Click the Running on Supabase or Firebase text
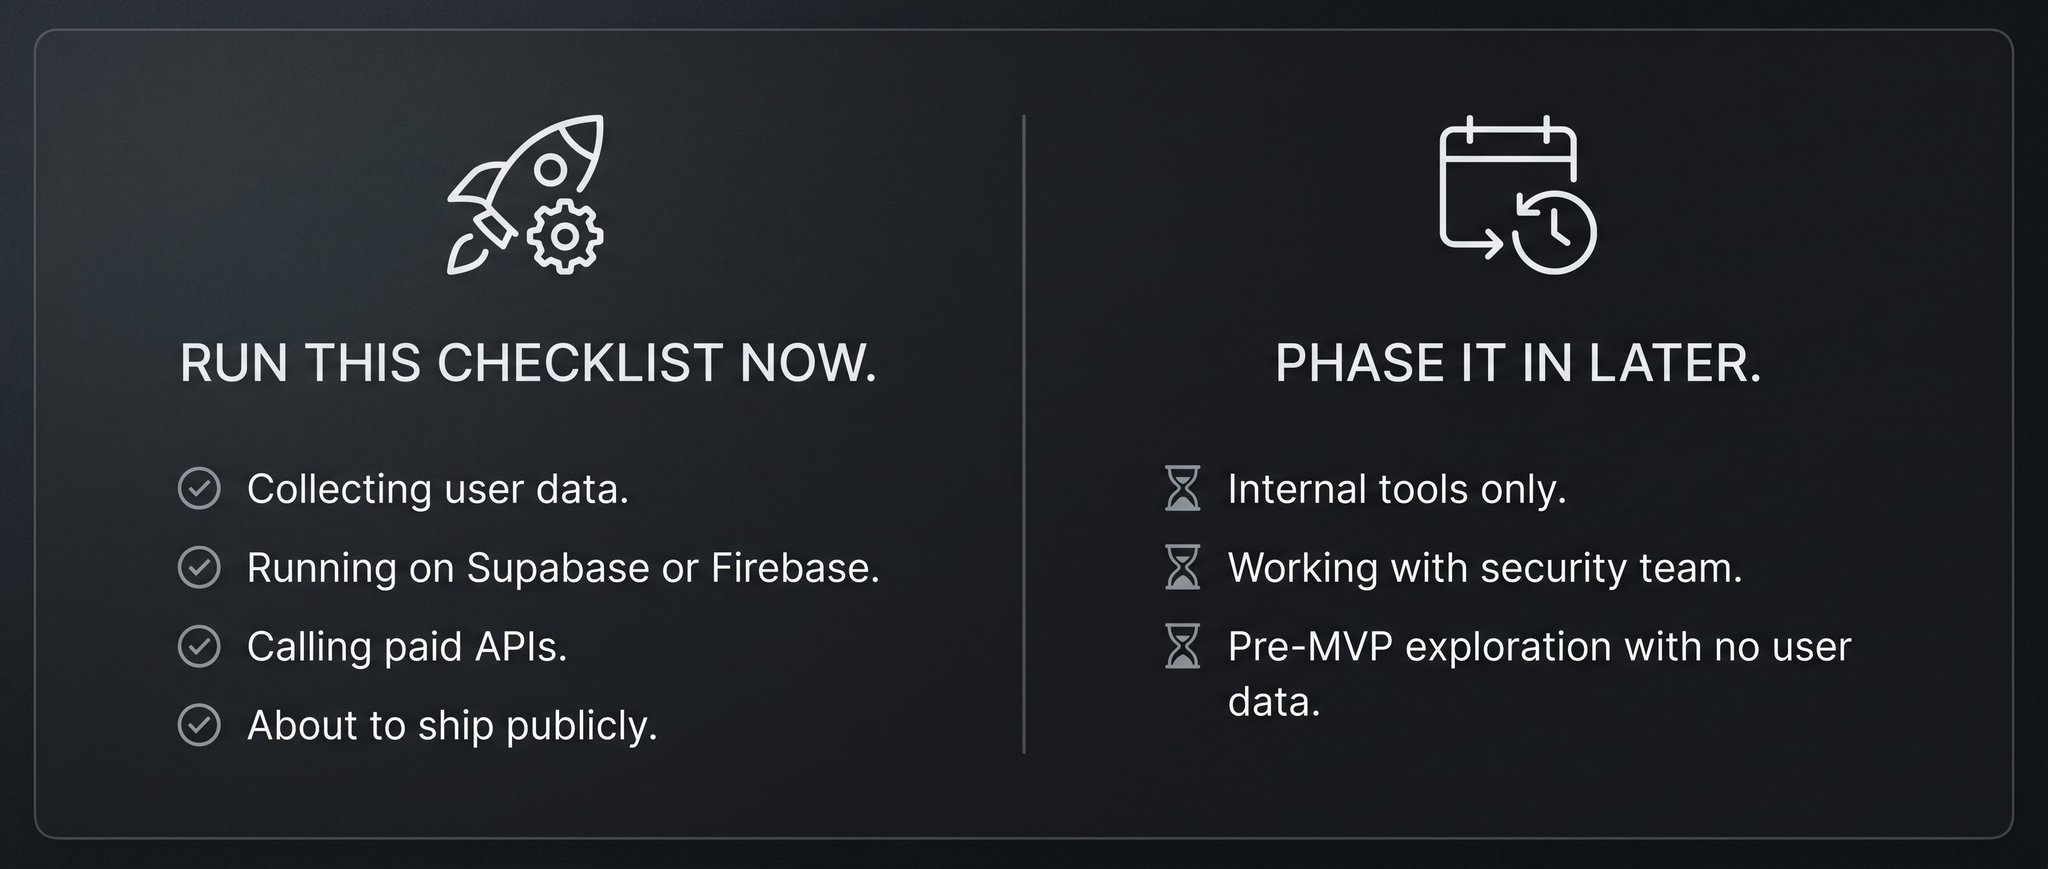This screenshot has height=869, width=2048. pyautogui.click(x=563, y=568)
